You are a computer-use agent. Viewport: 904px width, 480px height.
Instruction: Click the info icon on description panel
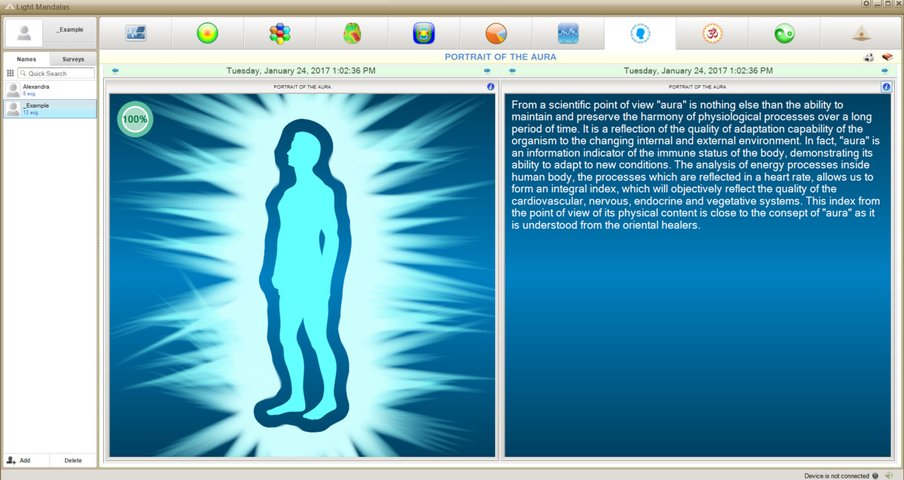[887, 87]
